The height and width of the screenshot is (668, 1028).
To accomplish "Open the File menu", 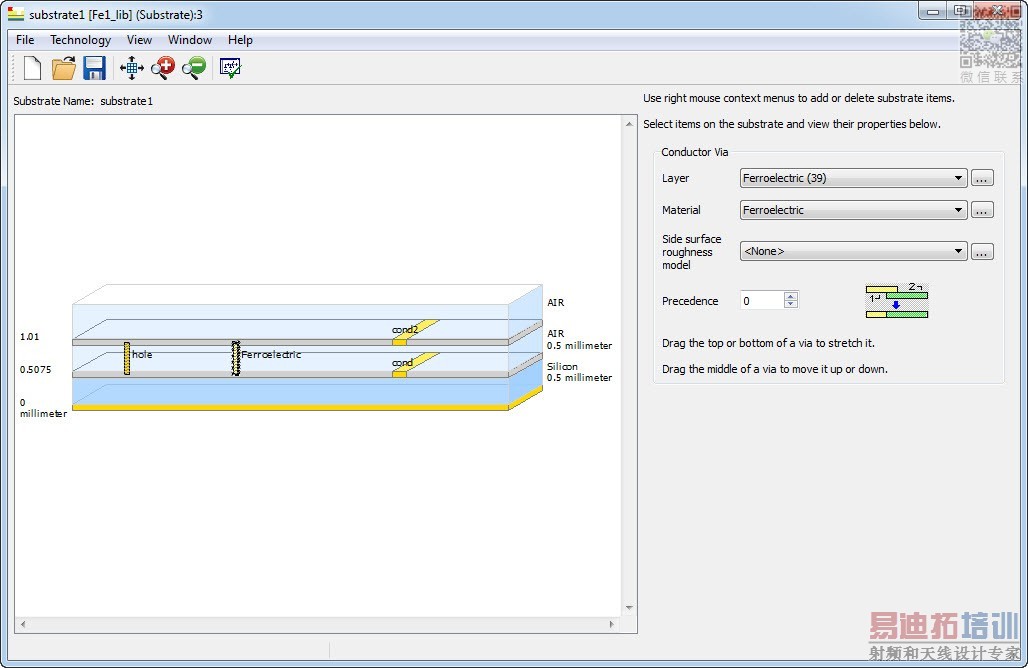I will tap(25, 40).
